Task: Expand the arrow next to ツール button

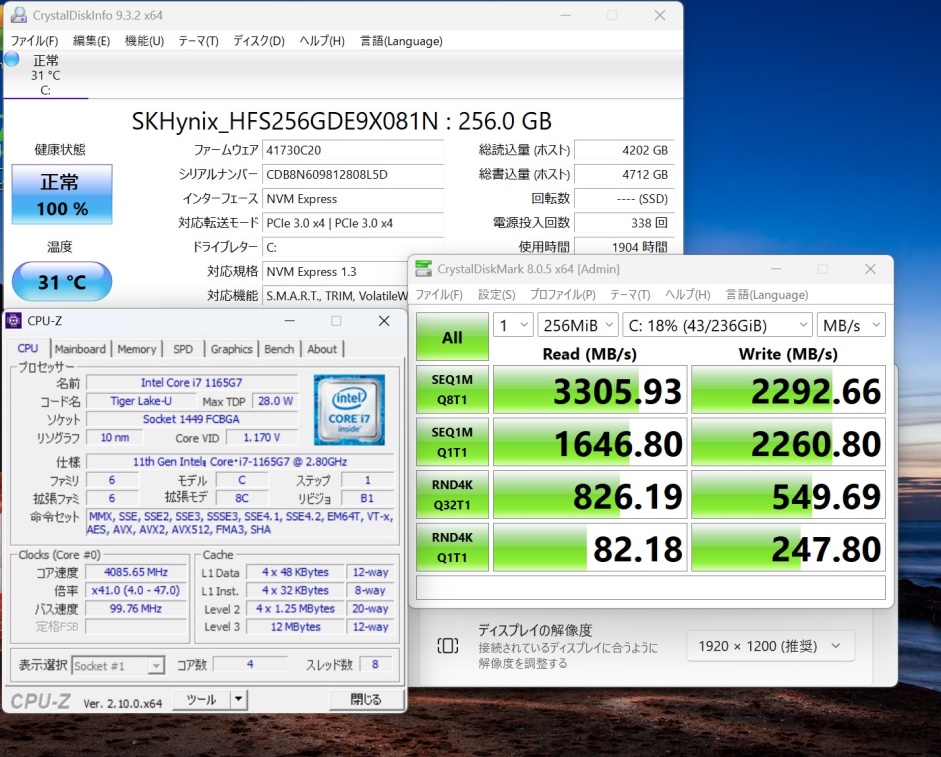Action: coord(239,699)
